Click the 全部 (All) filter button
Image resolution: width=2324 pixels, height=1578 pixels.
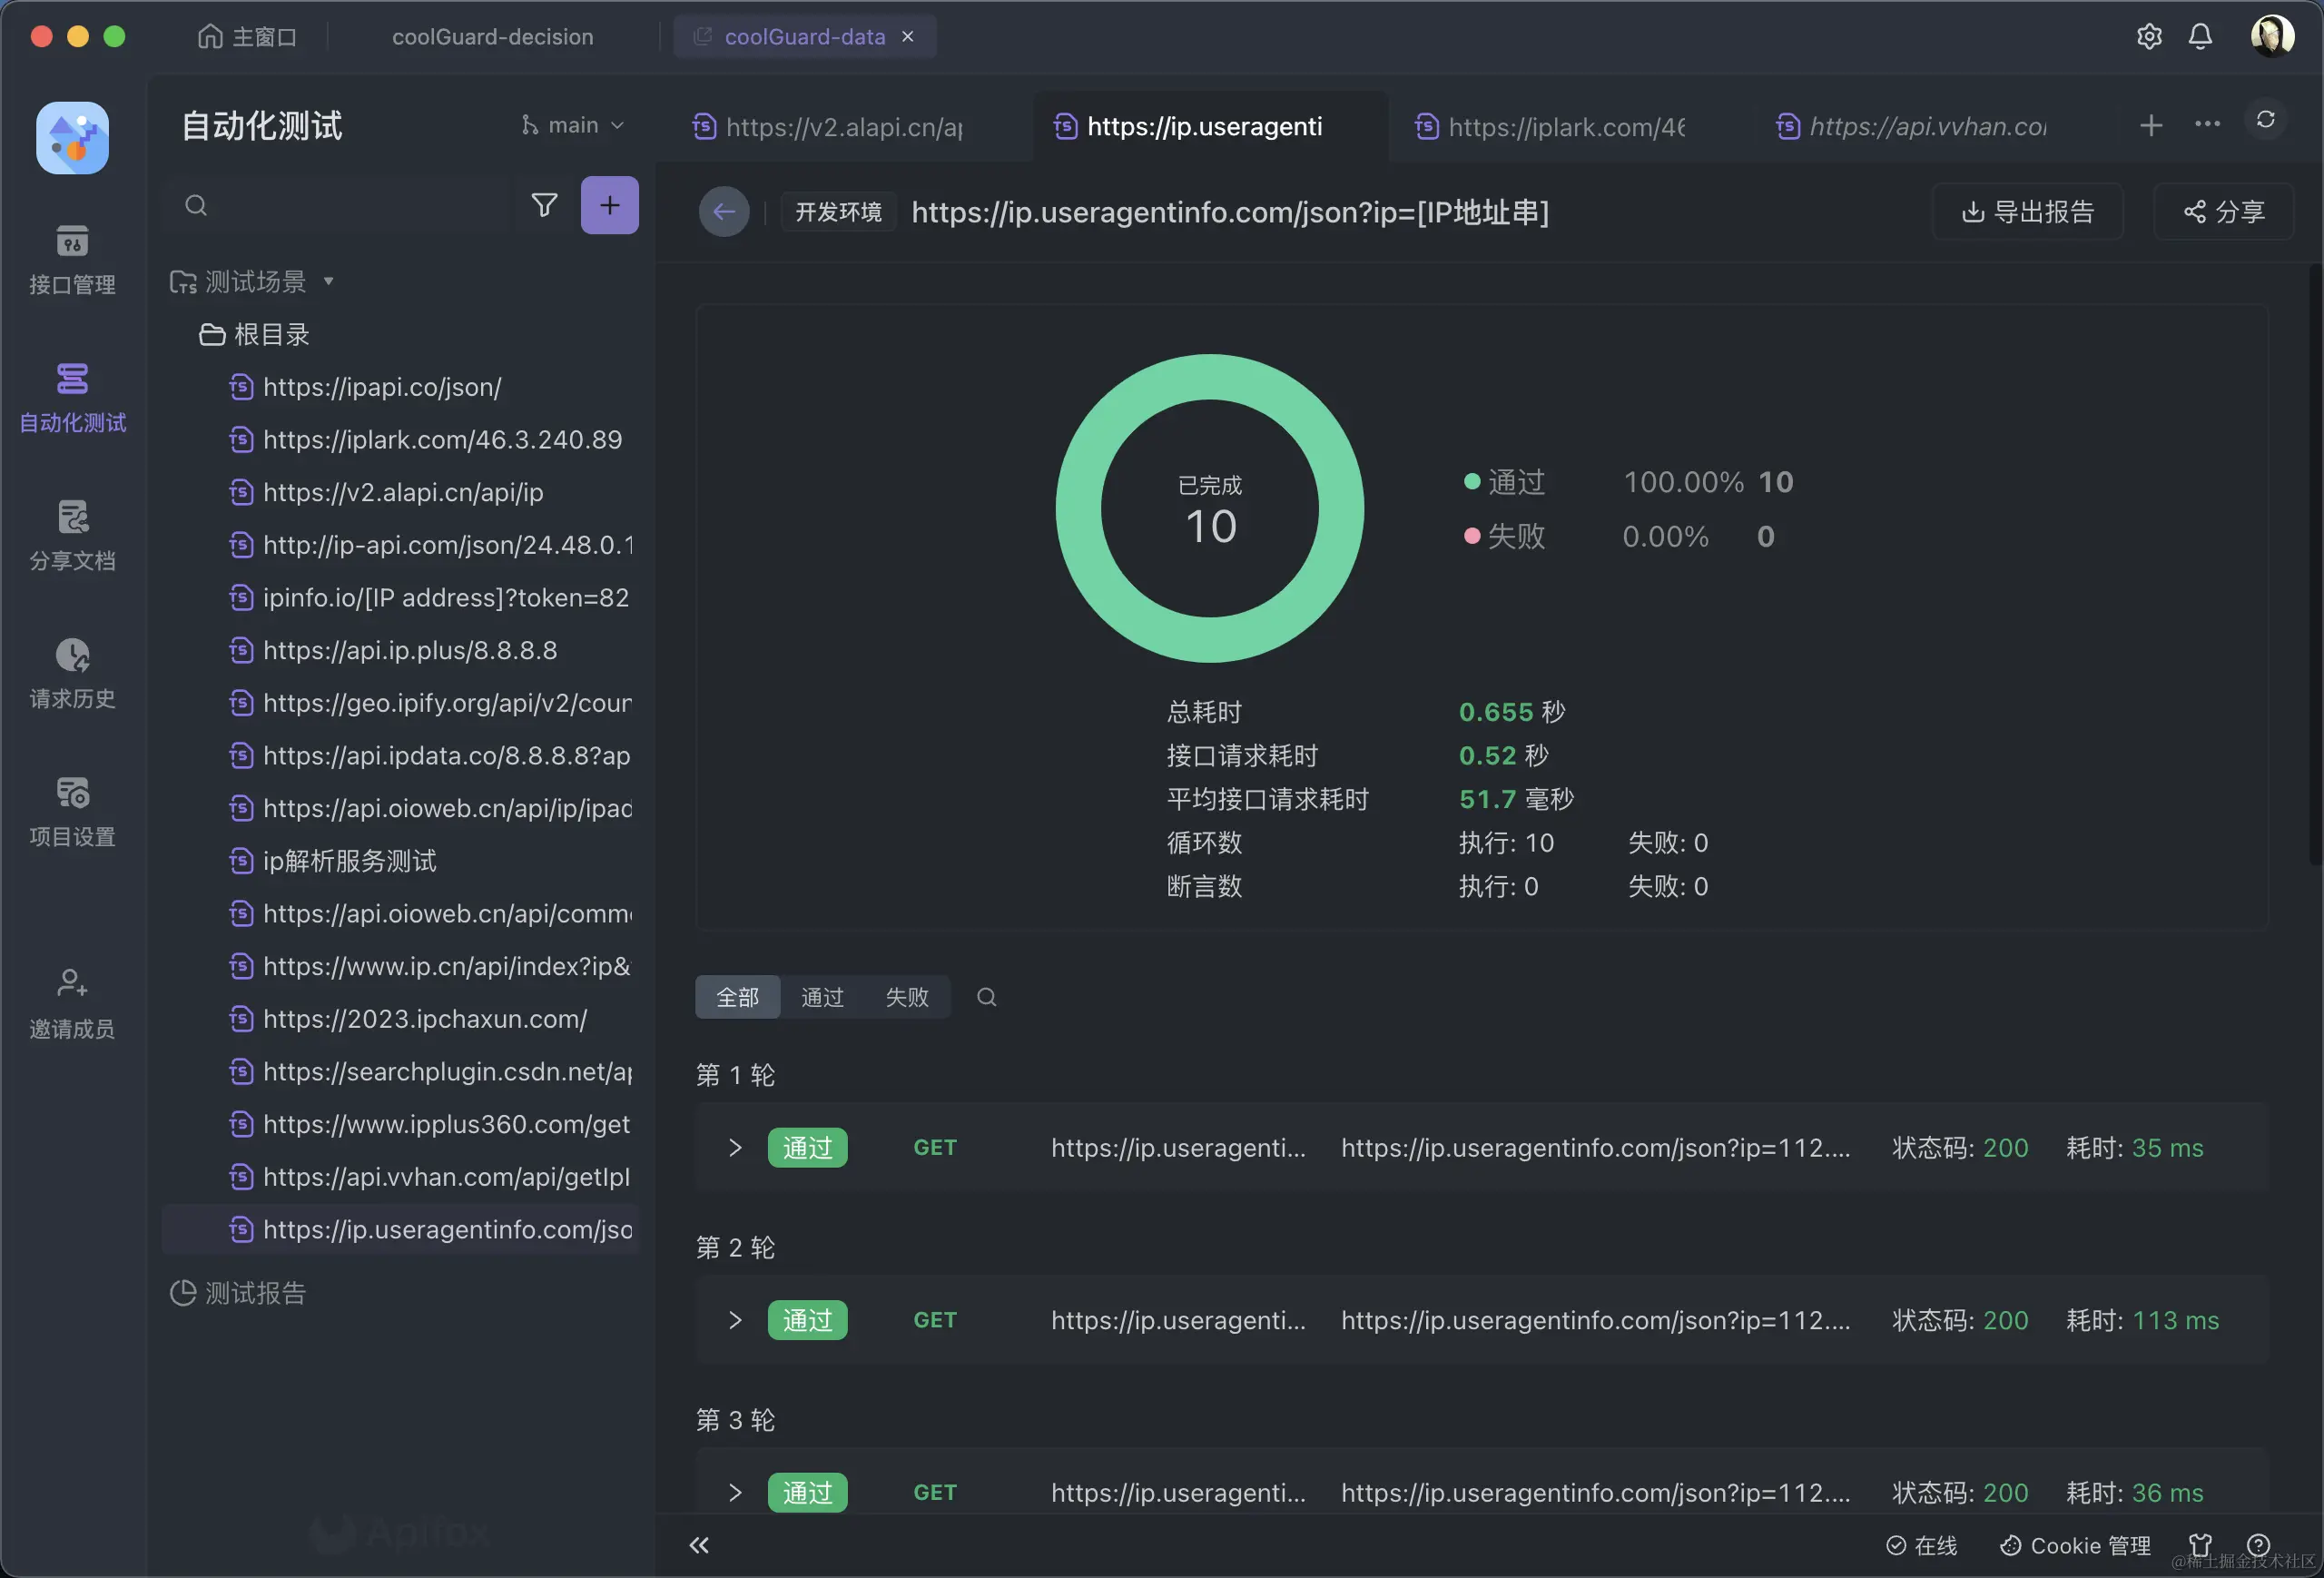(x=736, y=995)
